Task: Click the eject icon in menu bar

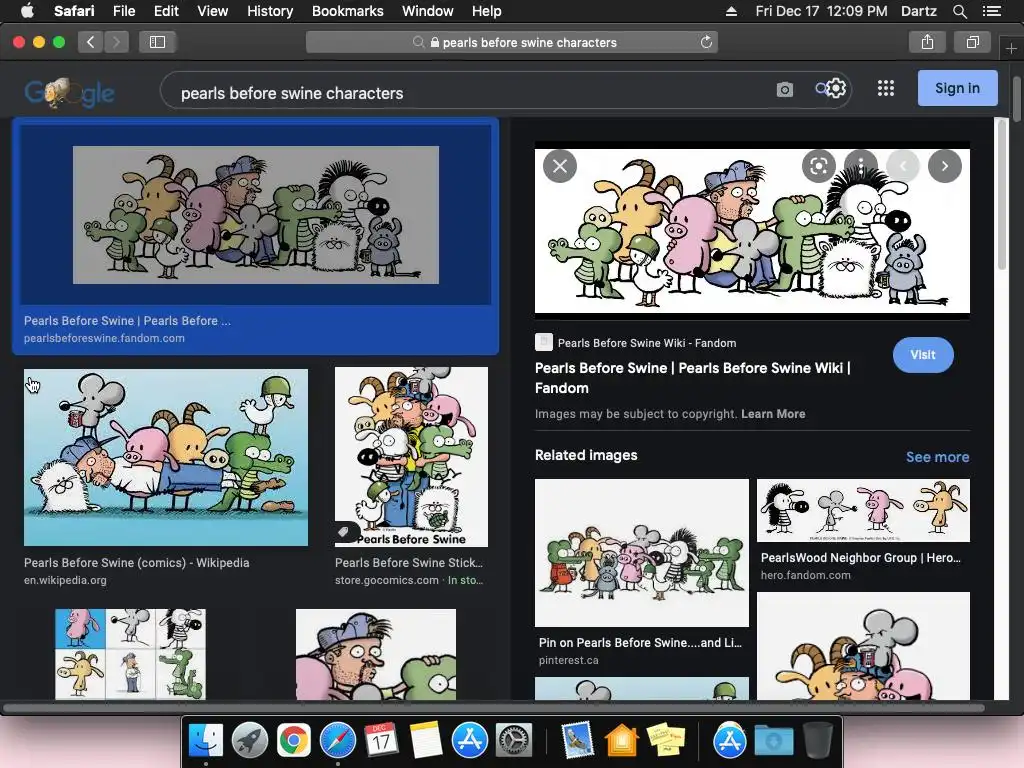Action: 731,11
